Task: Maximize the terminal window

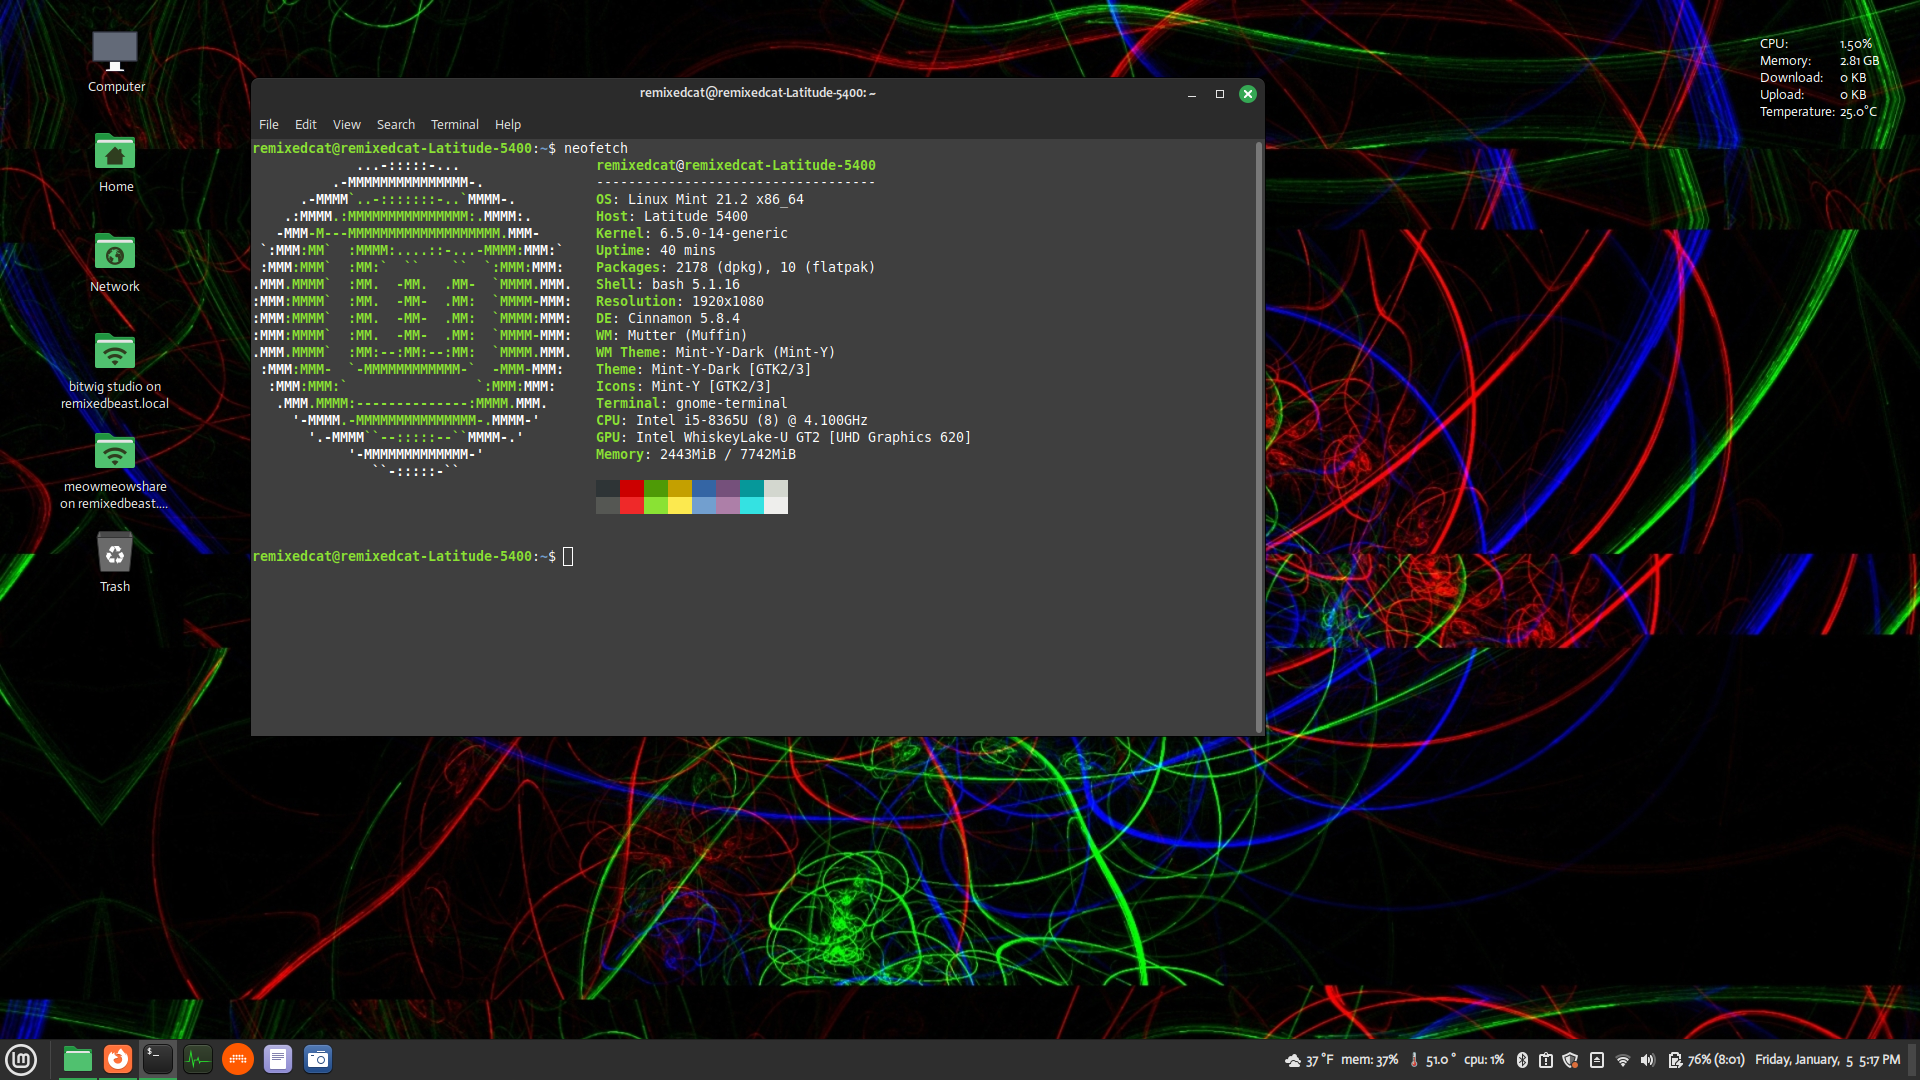Action: (x=1220, y=94)
